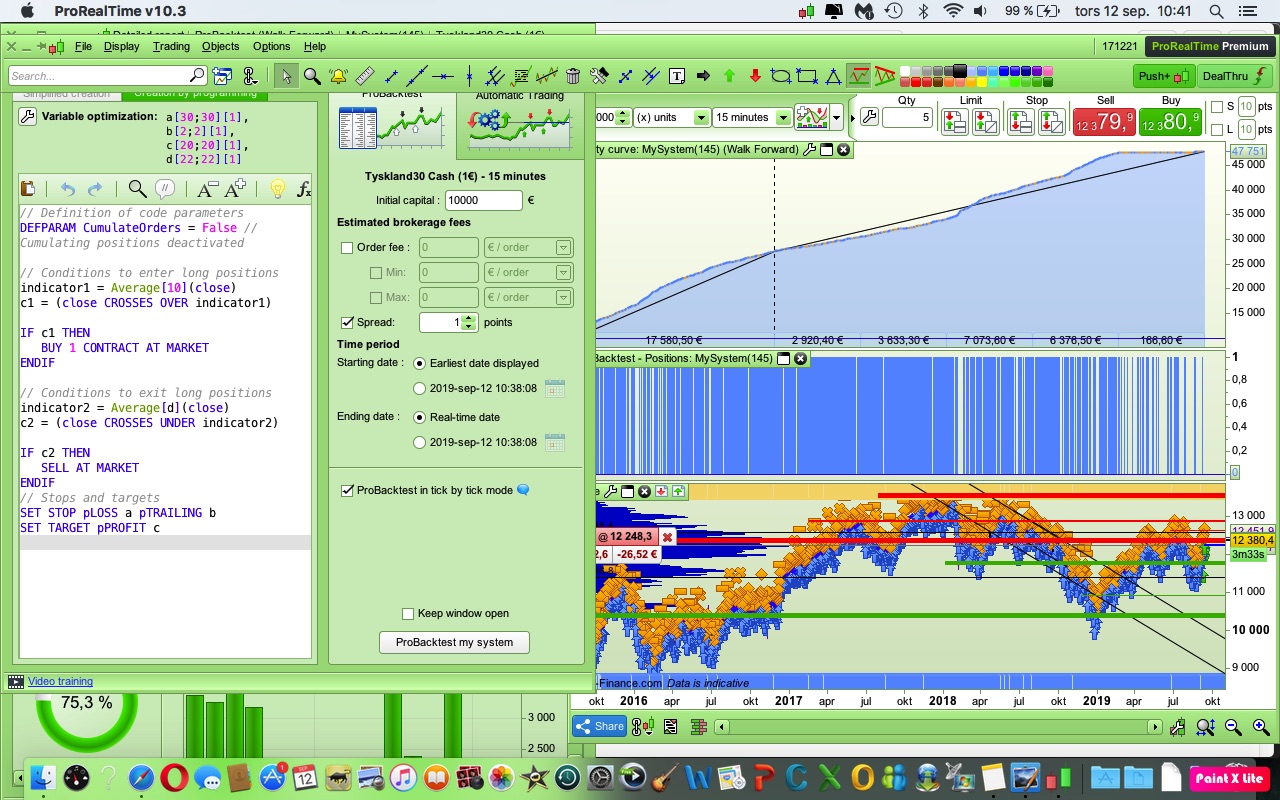Open the Trading menu
This screenshot has width=1280, height=800.
click(x=170, y=46)
